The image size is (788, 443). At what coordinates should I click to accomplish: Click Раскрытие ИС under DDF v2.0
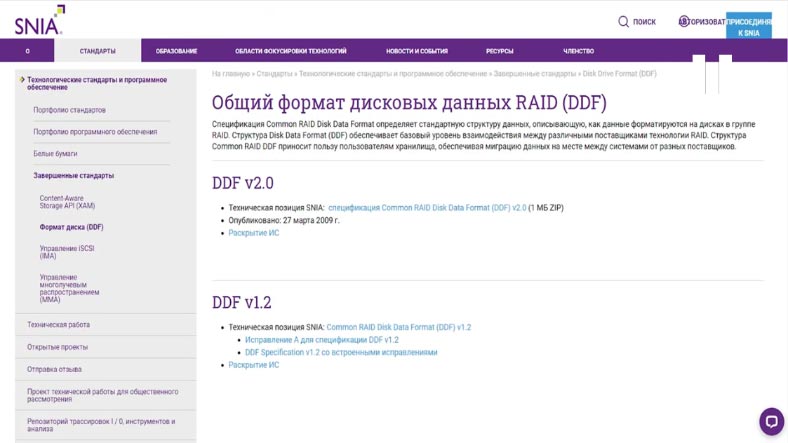point(253,233)
